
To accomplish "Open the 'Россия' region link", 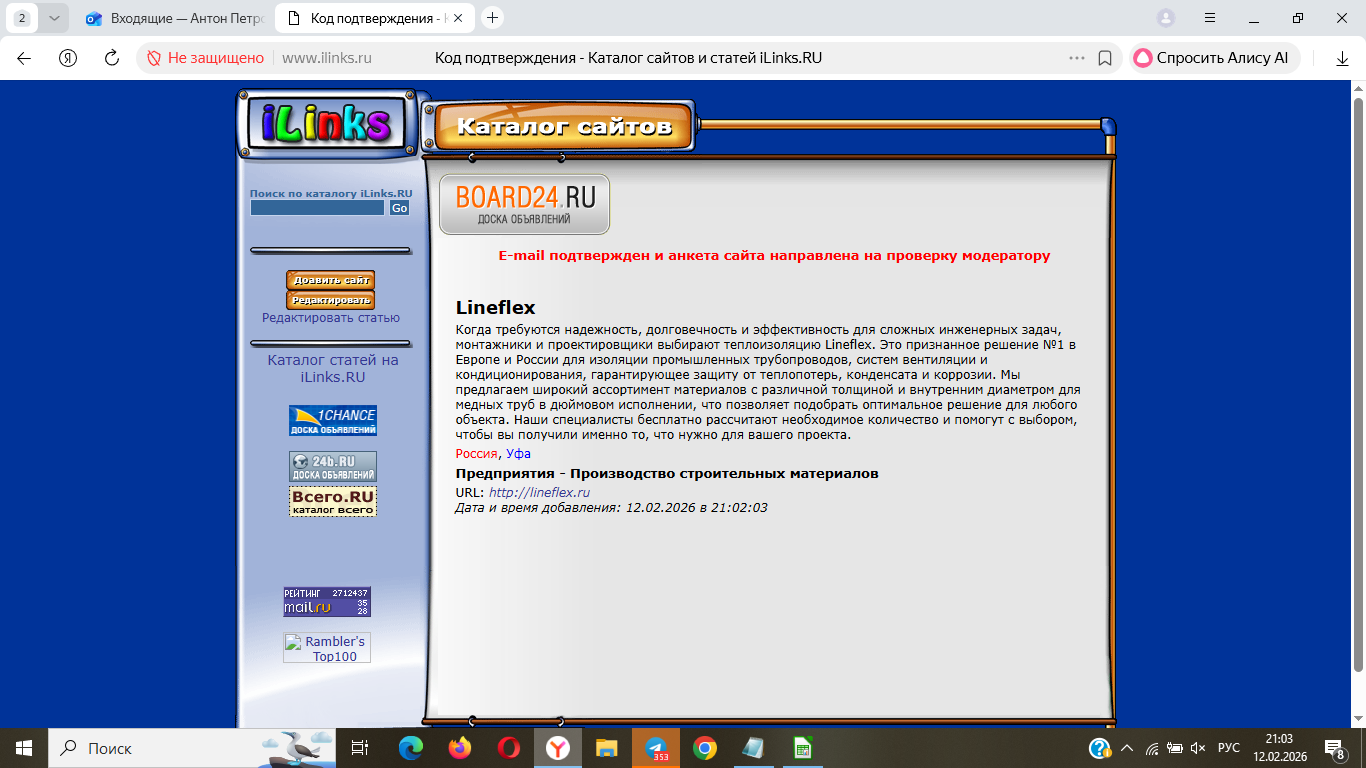I will [x=477, y=454].
